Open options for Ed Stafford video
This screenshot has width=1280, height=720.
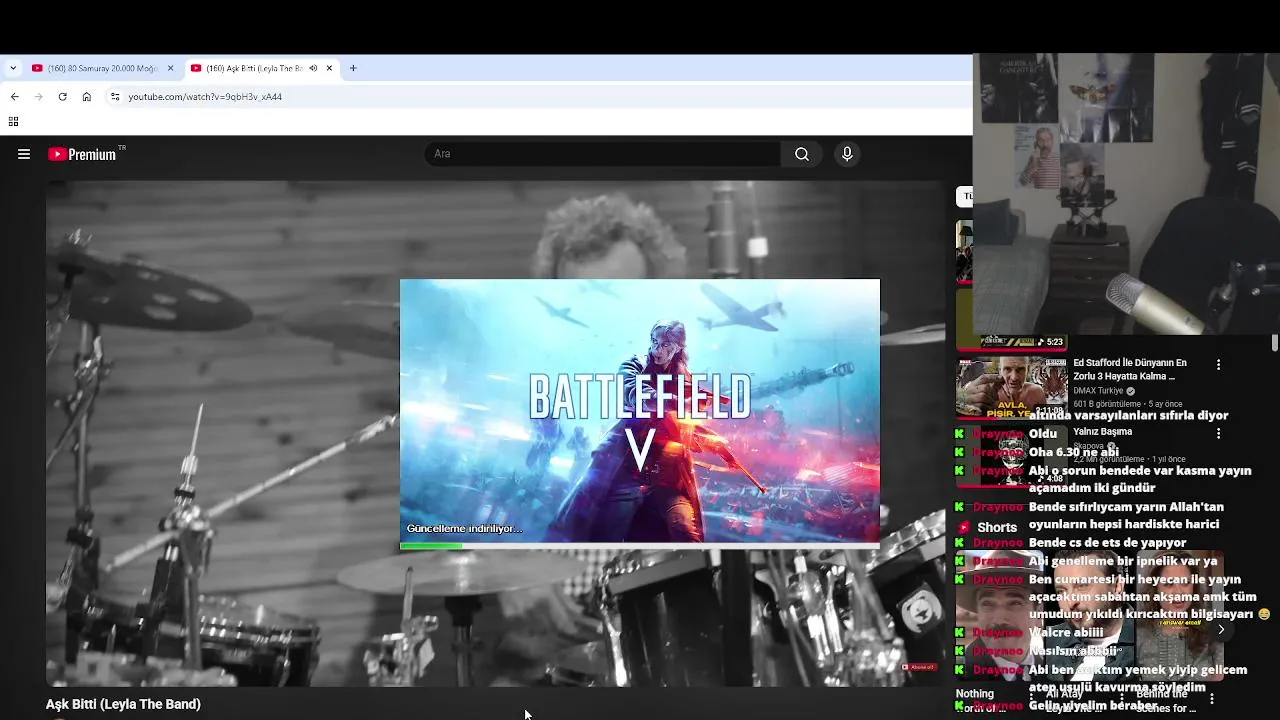1218,365
